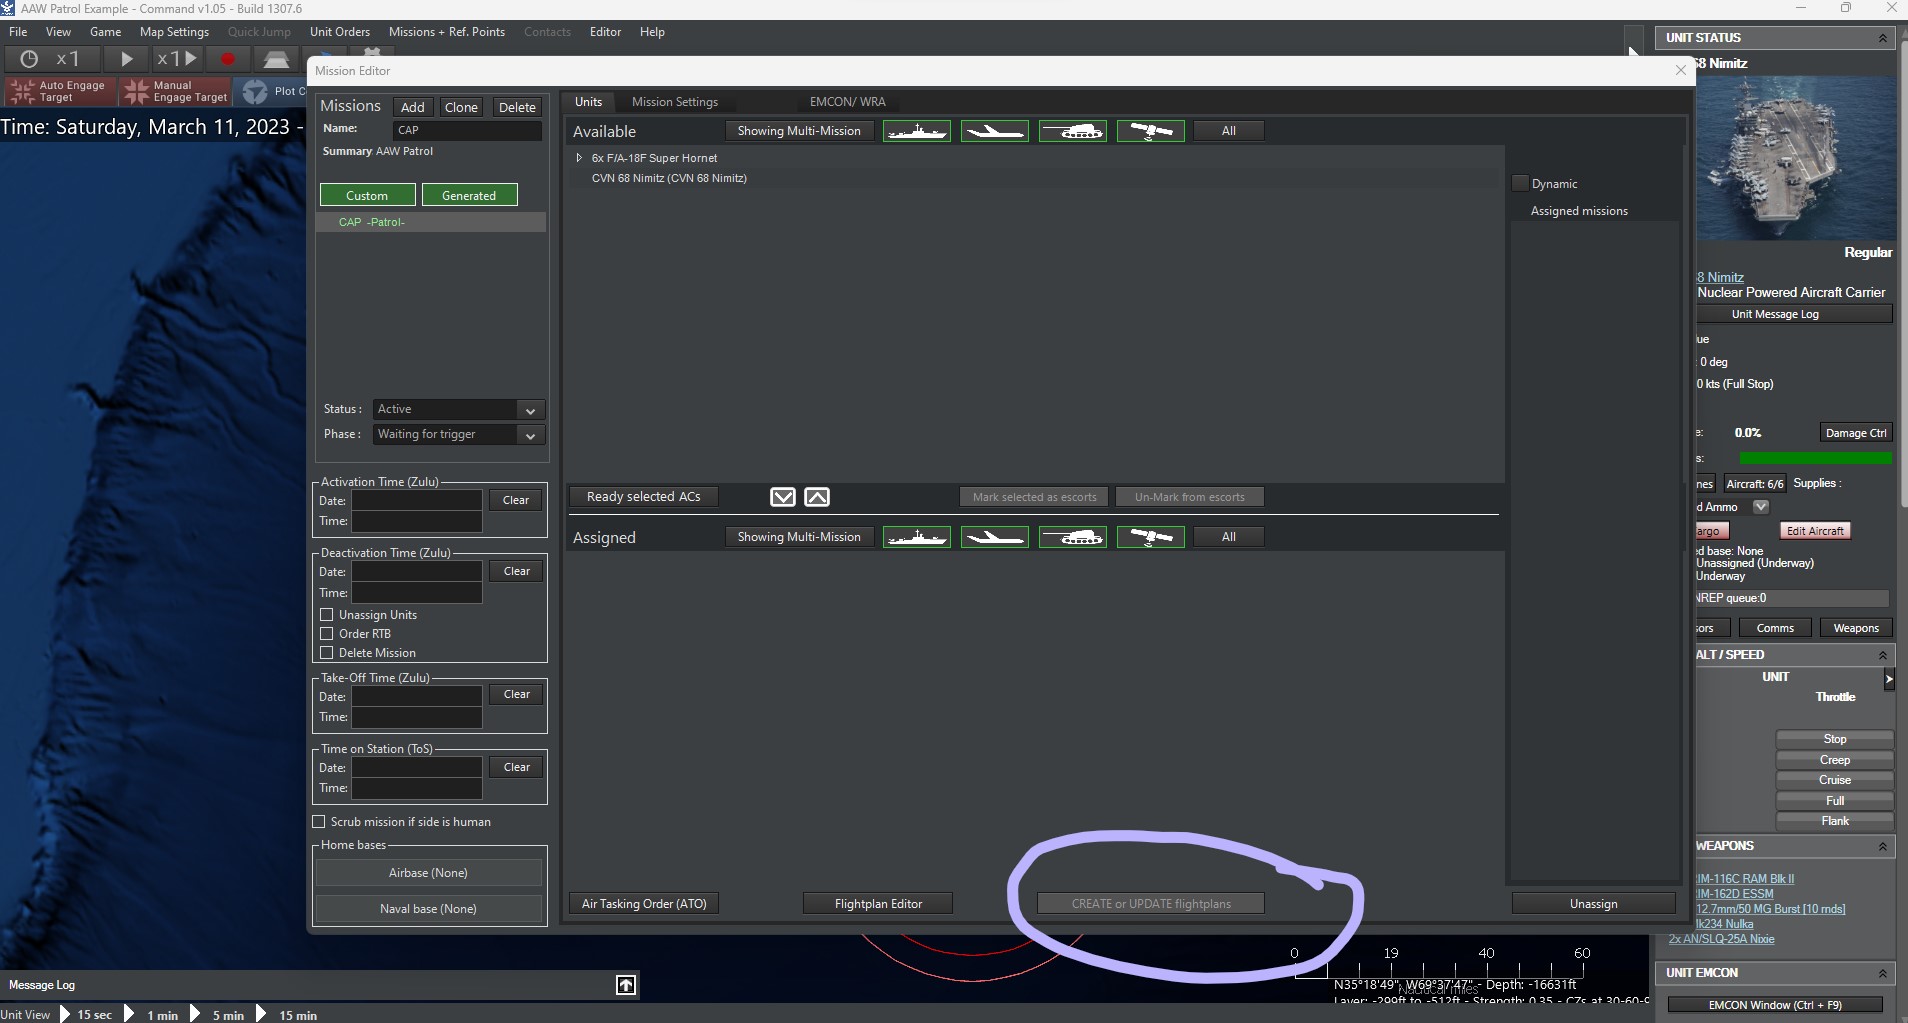This screenshot has width=1908, height=1023.
Task: Collapse the UNIT STATUS panel
Action: 1883,38
